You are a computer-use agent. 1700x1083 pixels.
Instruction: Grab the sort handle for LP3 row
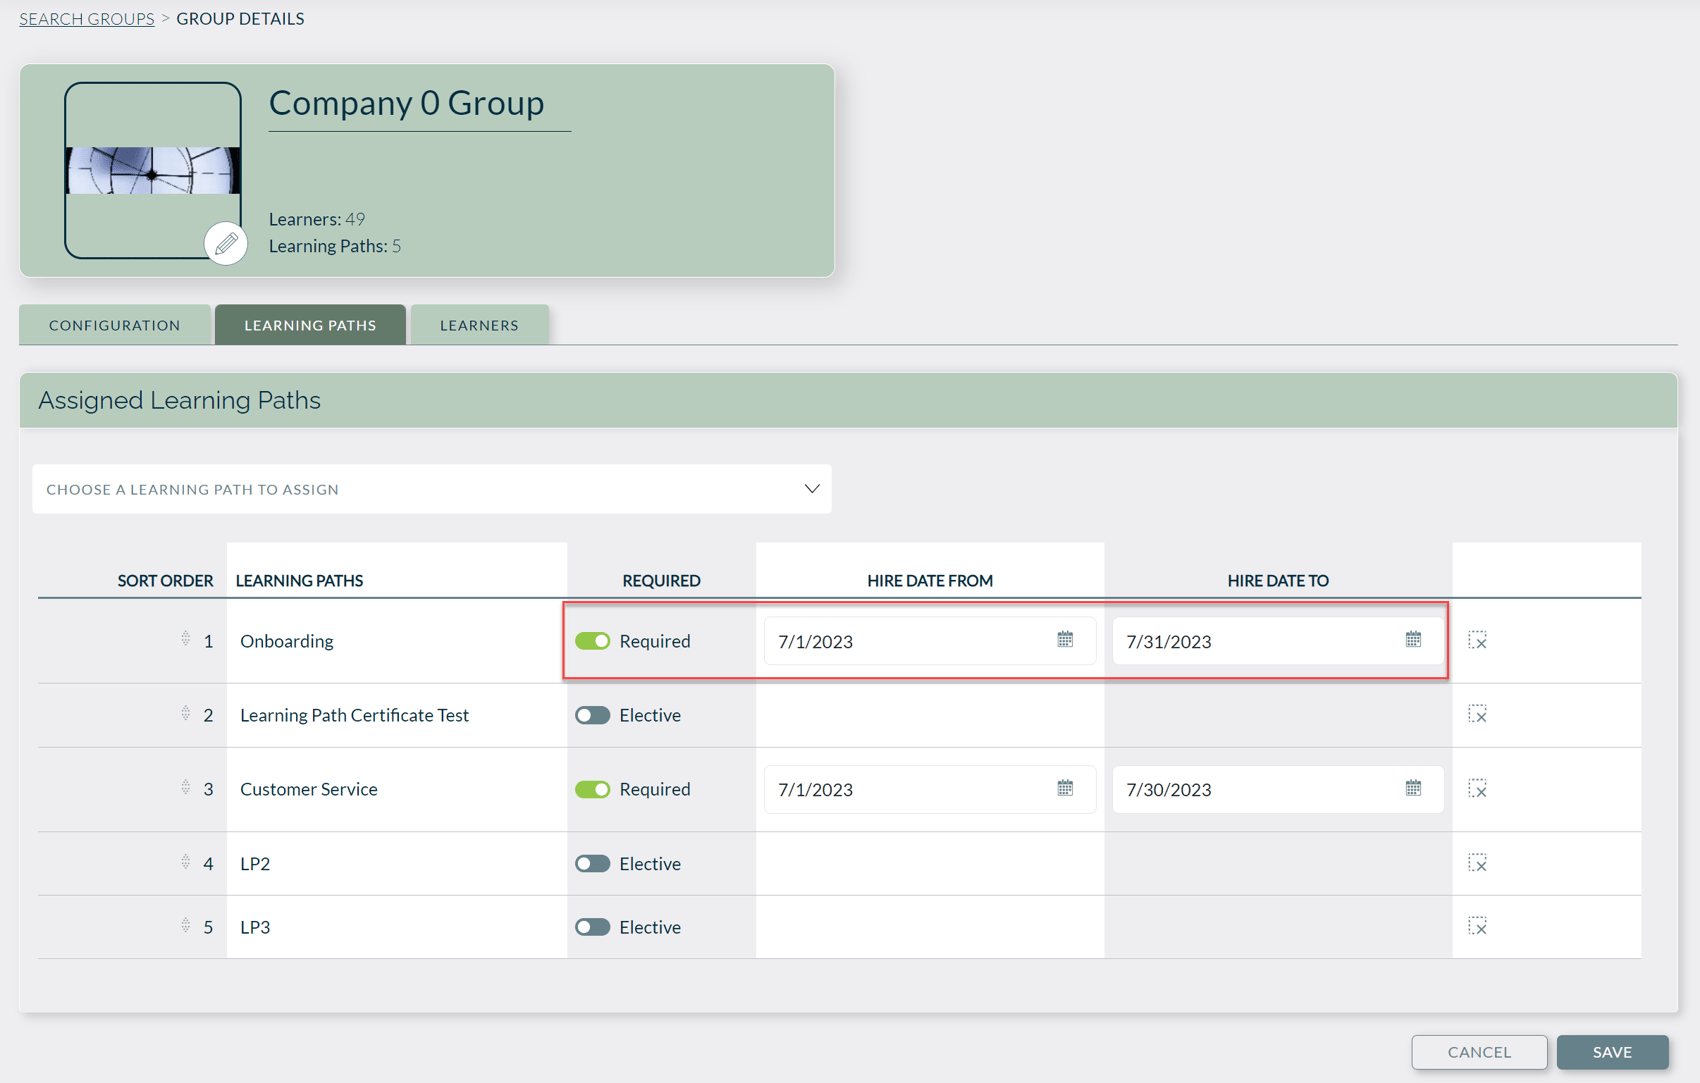pyautogui.click(x=186, y=925)
